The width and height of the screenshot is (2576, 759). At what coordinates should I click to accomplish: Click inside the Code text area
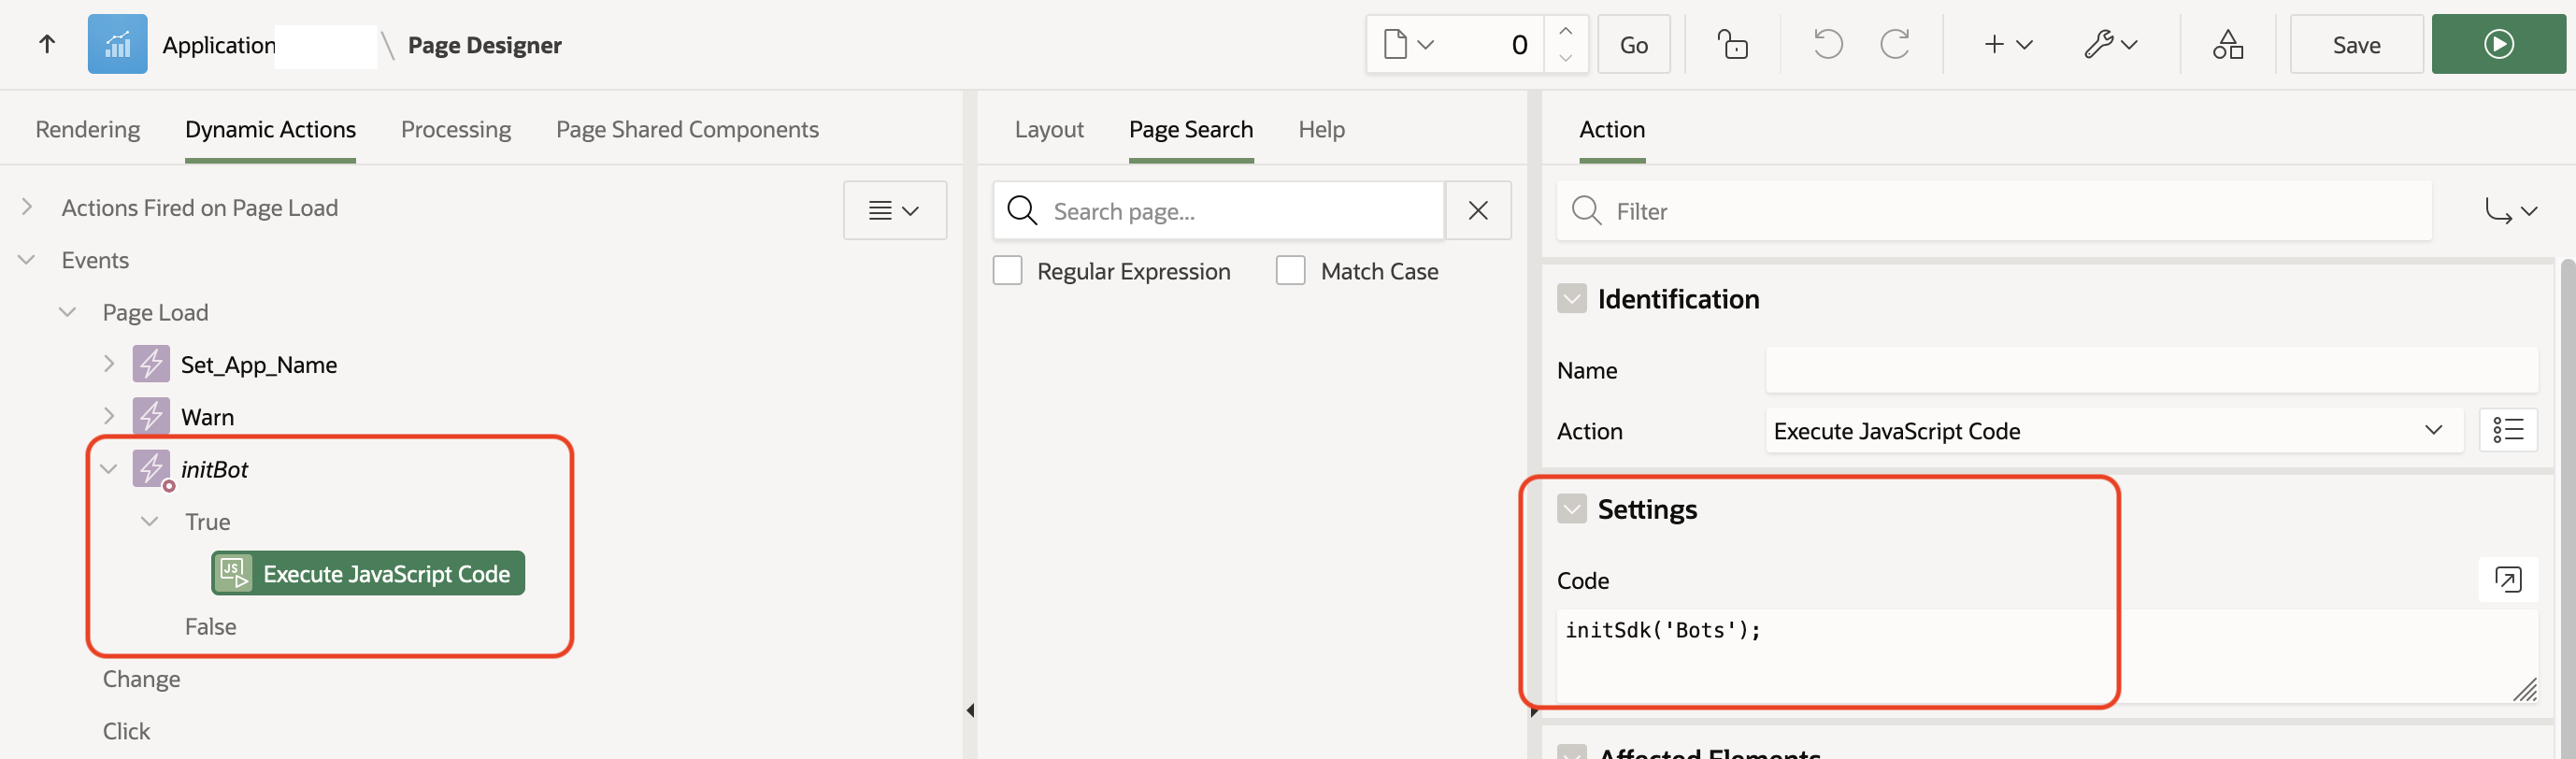tap(2047, 655)
